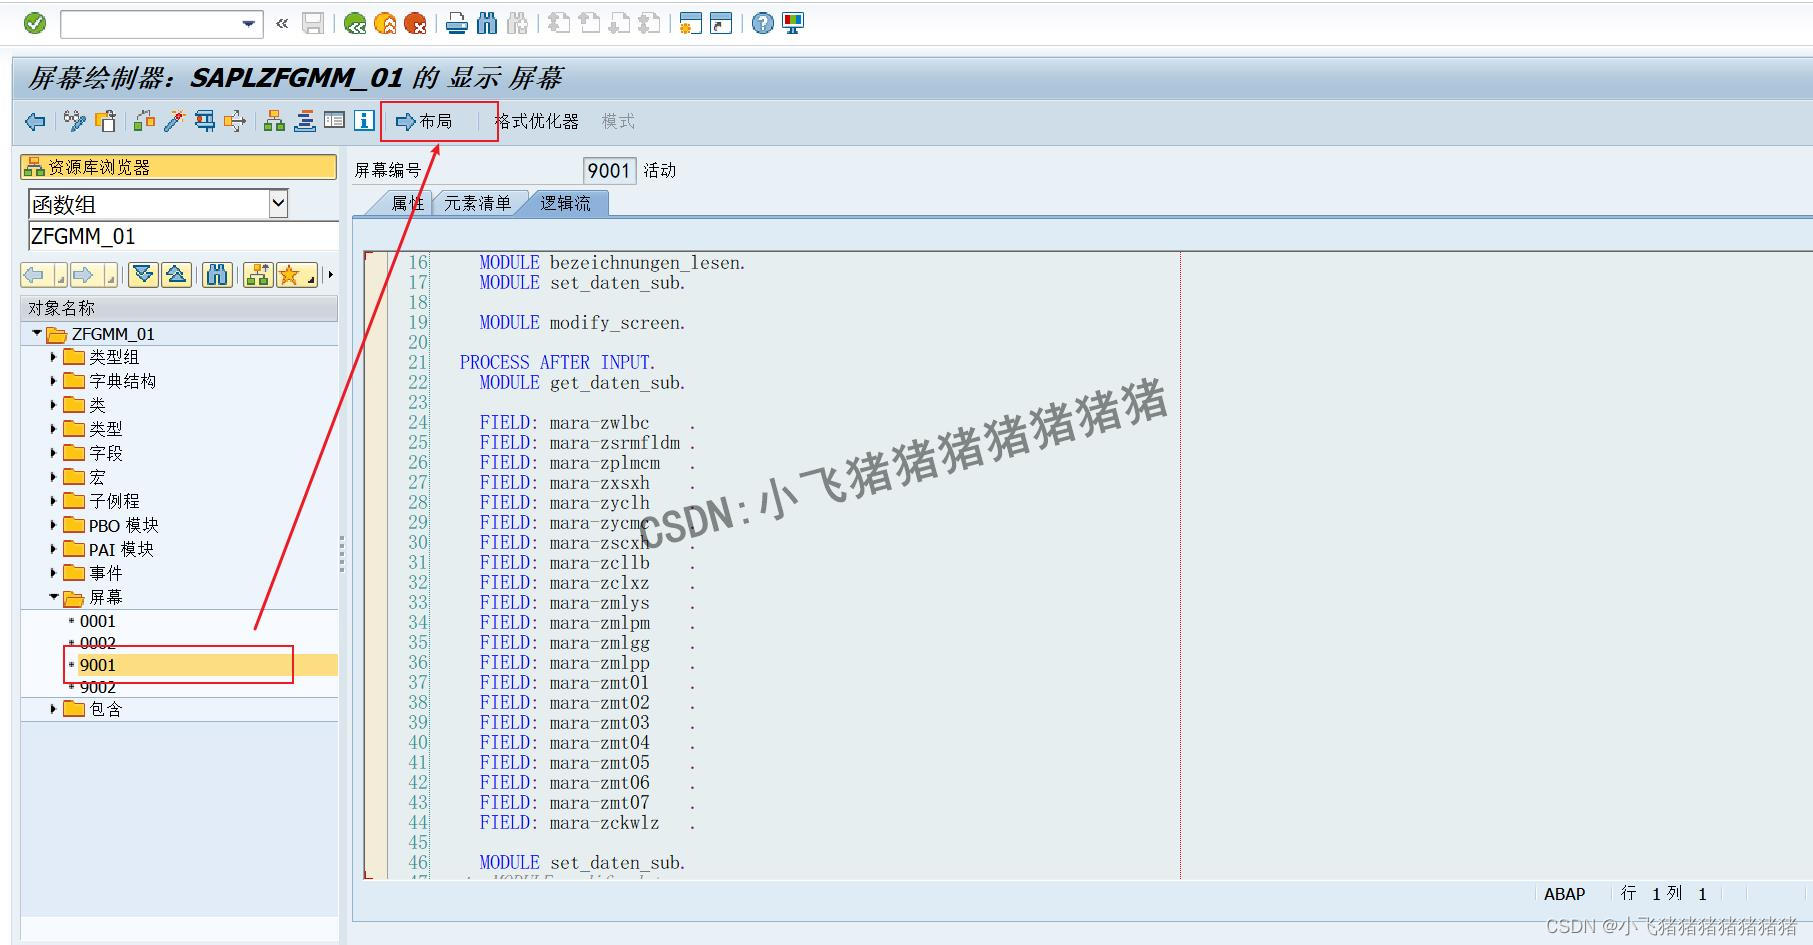This screenshot has width=1813, height=945.
Task: Click the Other Object icon
Action: pyautogui.click(x=105, y=121)
